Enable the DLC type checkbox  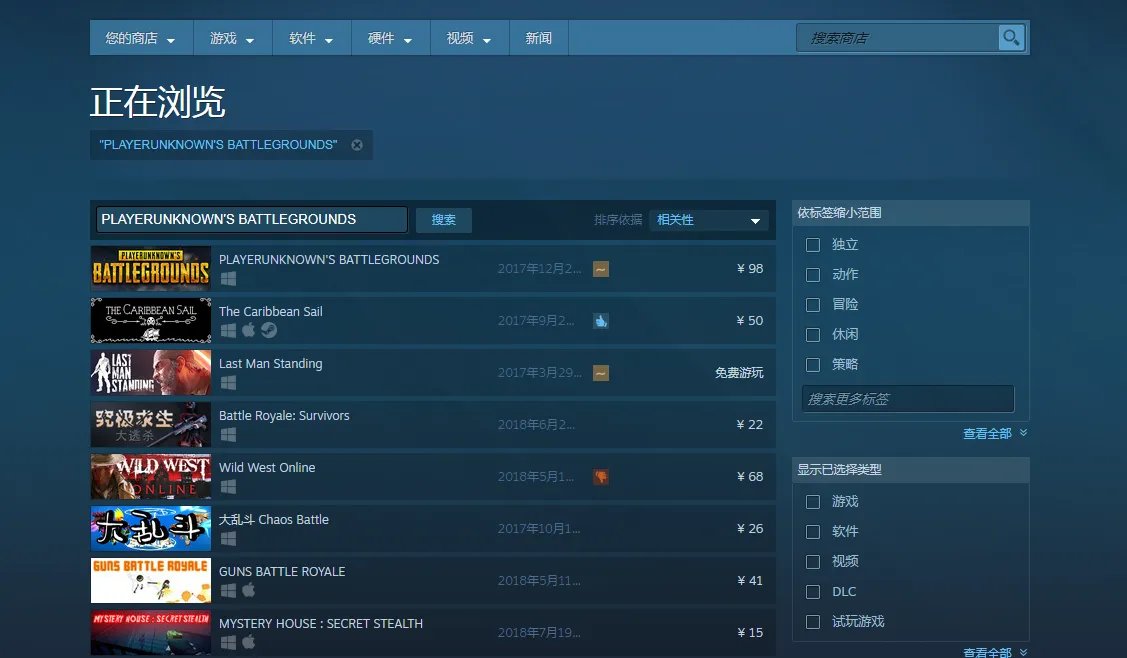(x=813, y=591)
